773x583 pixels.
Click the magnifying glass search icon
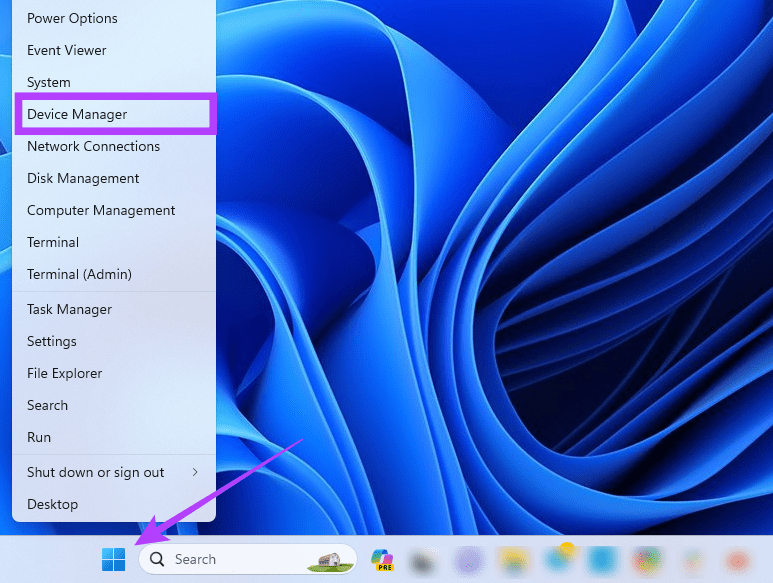[x=157, y=560]
